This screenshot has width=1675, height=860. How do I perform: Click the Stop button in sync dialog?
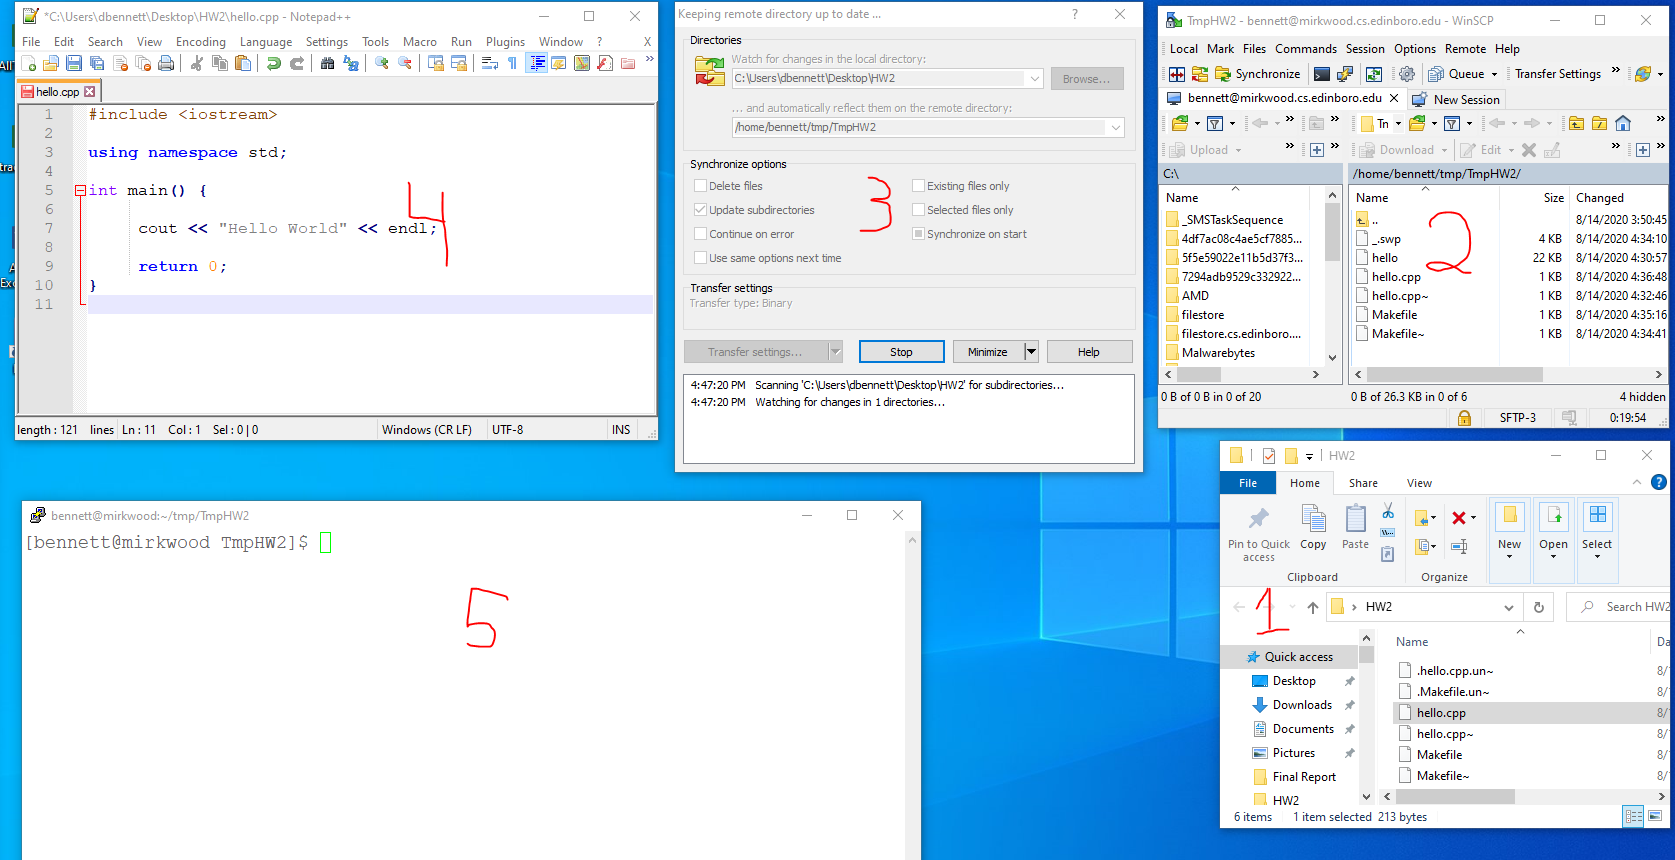tap(901, 352)
